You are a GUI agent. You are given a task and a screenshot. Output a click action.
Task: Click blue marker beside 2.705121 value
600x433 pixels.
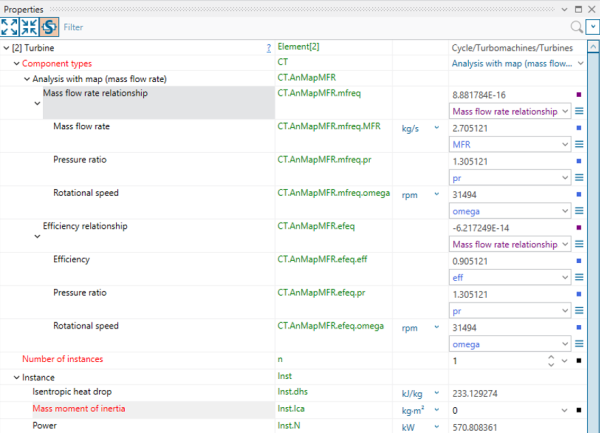point(579,128)
